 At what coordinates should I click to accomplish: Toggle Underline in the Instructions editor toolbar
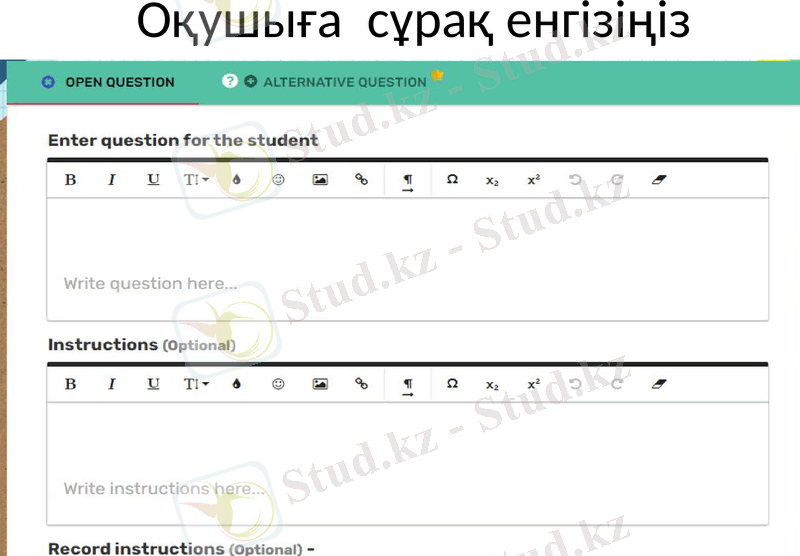(x=153, y=384)
